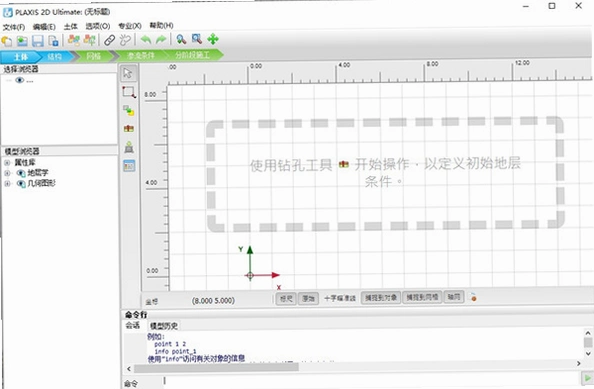Switch to the 模型历史 tab
Viewport: 594px width, 389px height.
[x=164, y=325]
